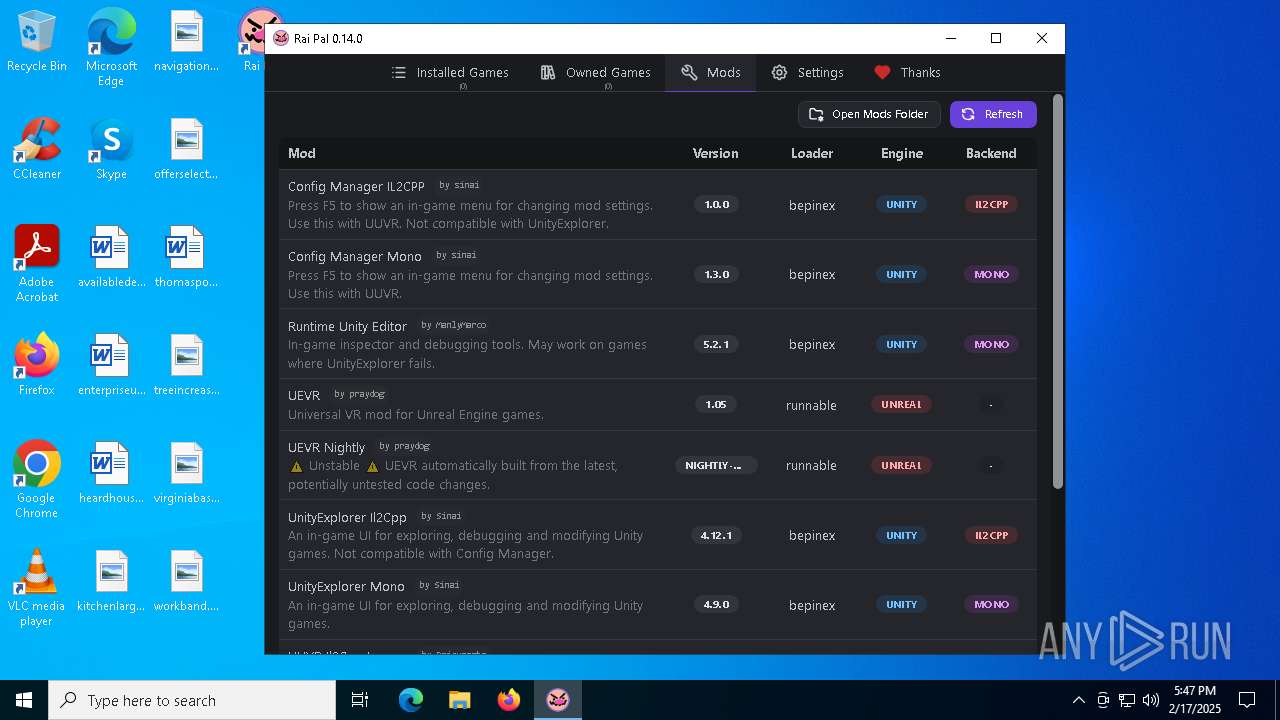
Task: Select the navigation image file on desktop
Action: pos(187,43)
